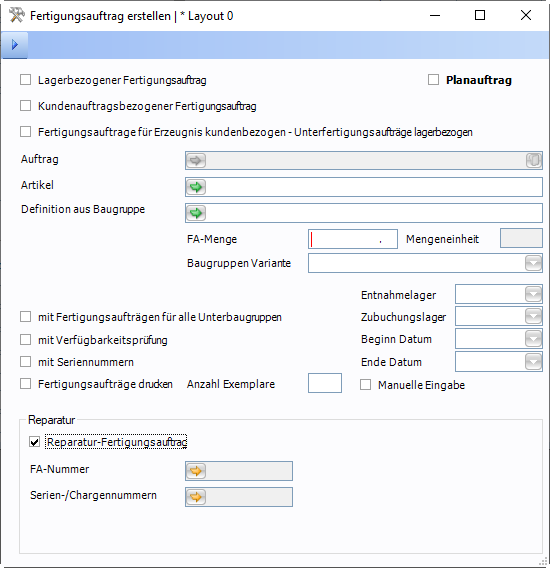Click green arrow for Definition aus Baugruppe
This screenshot has width=550, height=568.
tap(196, 213)
